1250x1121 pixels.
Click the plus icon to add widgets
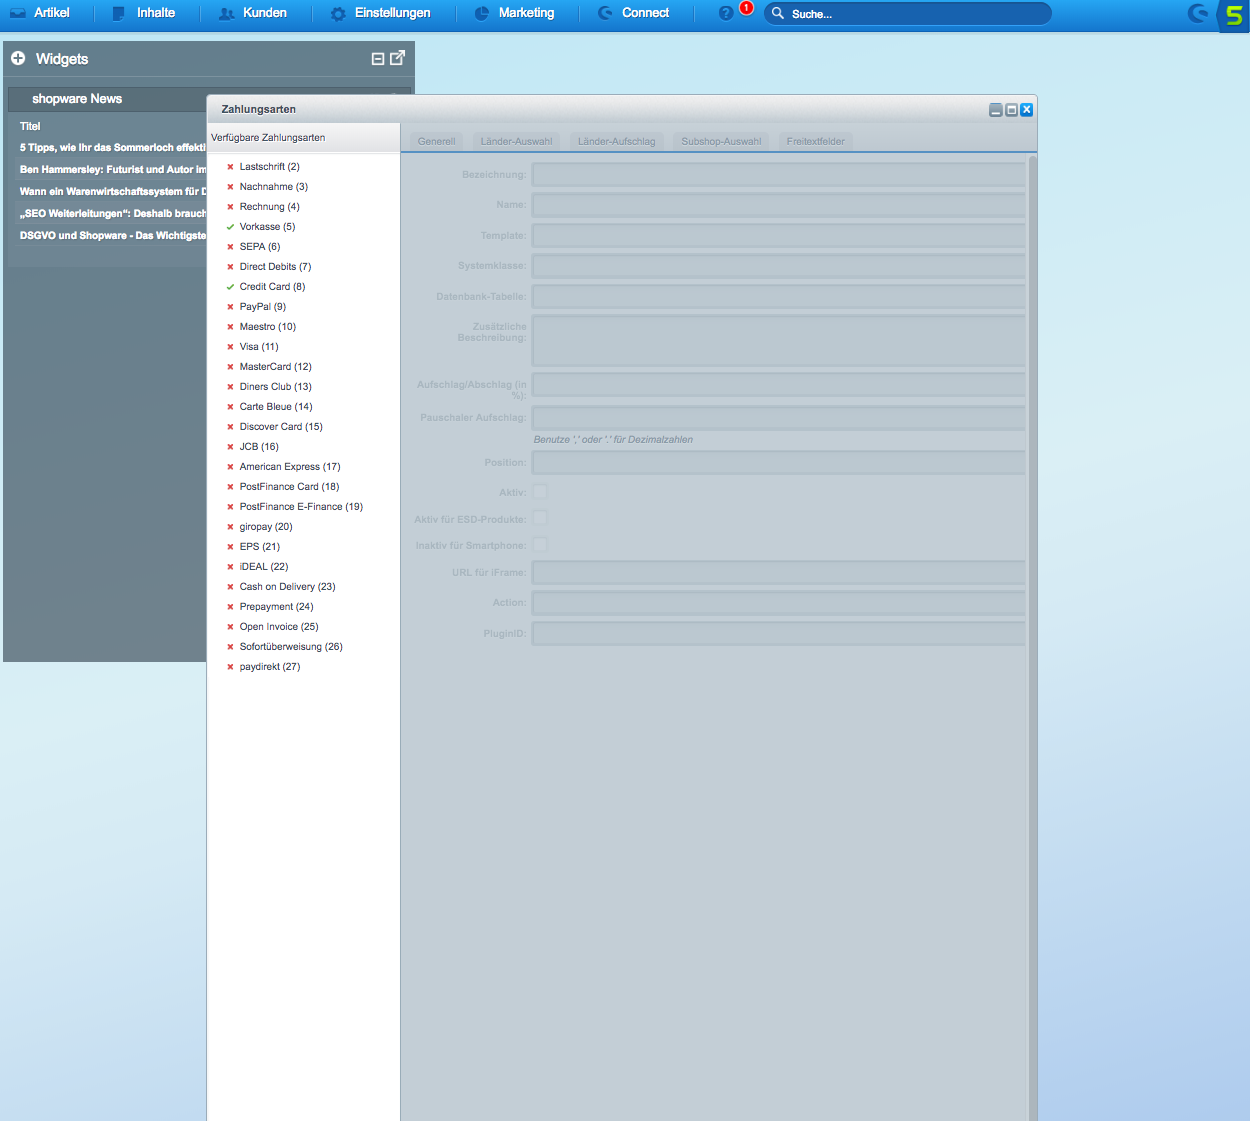18,59
